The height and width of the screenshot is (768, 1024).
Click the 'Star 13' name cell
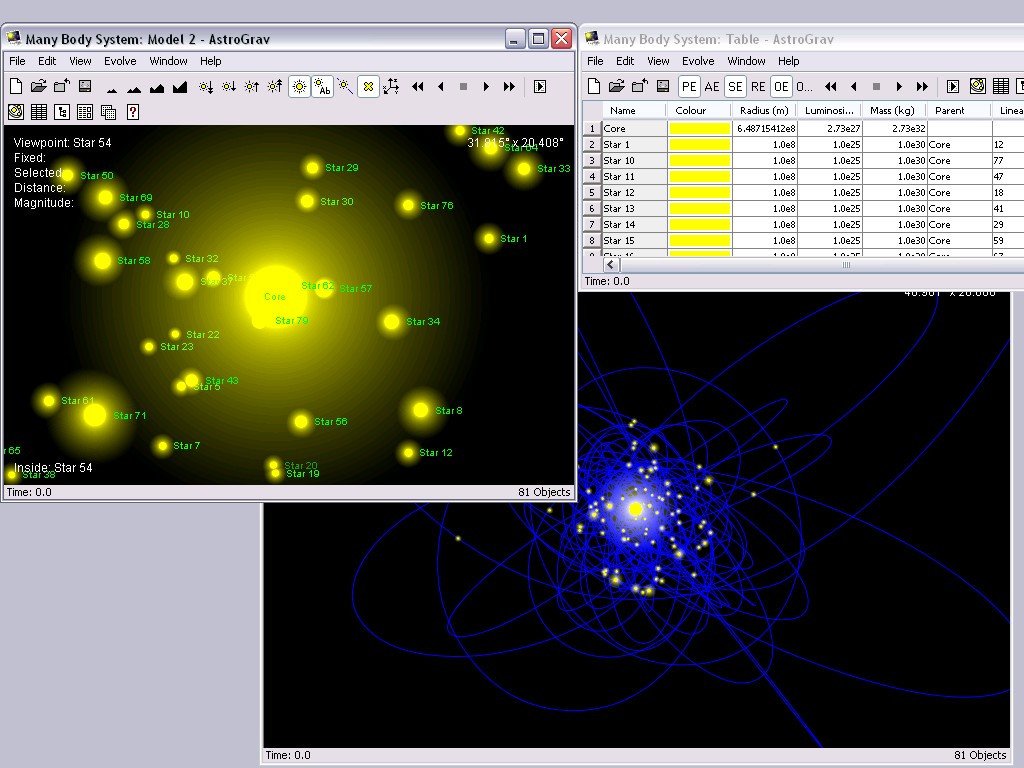[634, 209]
